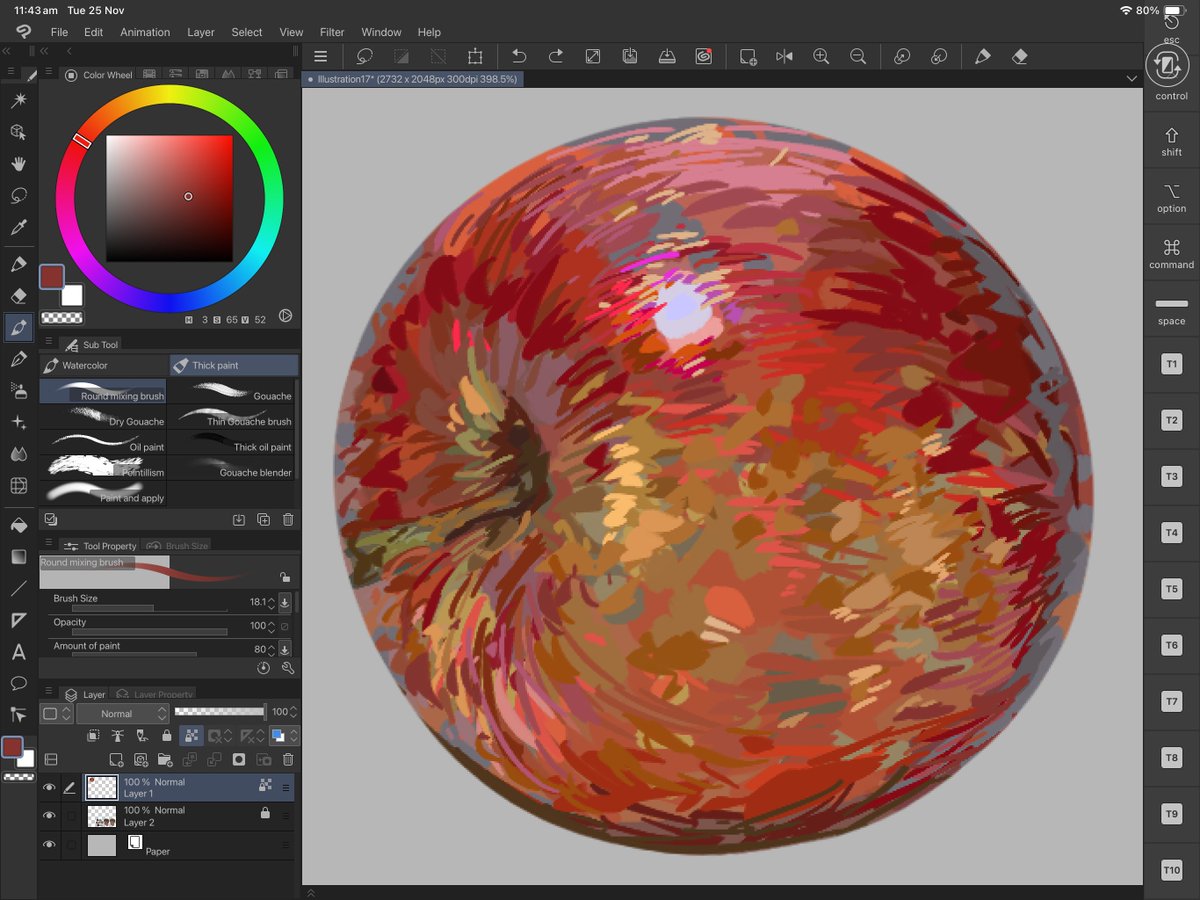Open the Animation menu
This screenshot has width=1200, height=900.
pos(145,32)
